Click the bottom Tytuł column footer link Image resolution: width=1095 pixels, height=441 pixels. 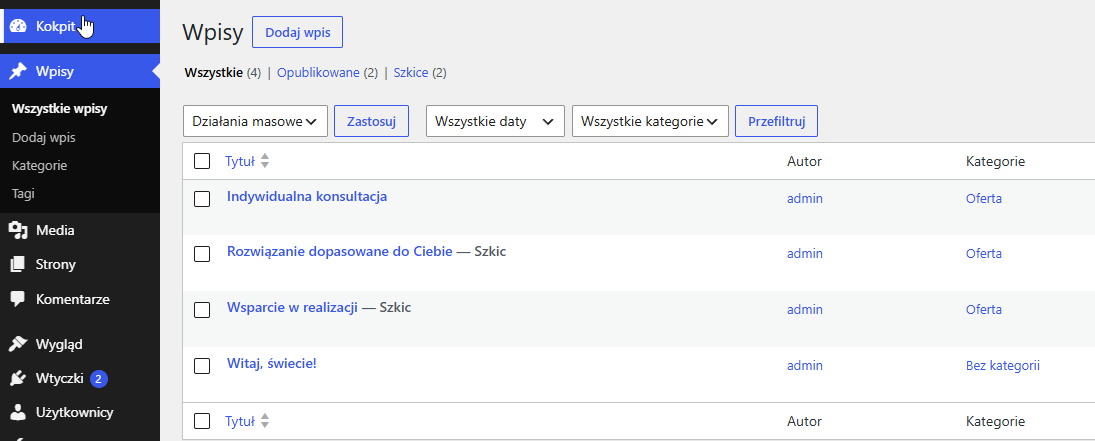tap(240, 421)
